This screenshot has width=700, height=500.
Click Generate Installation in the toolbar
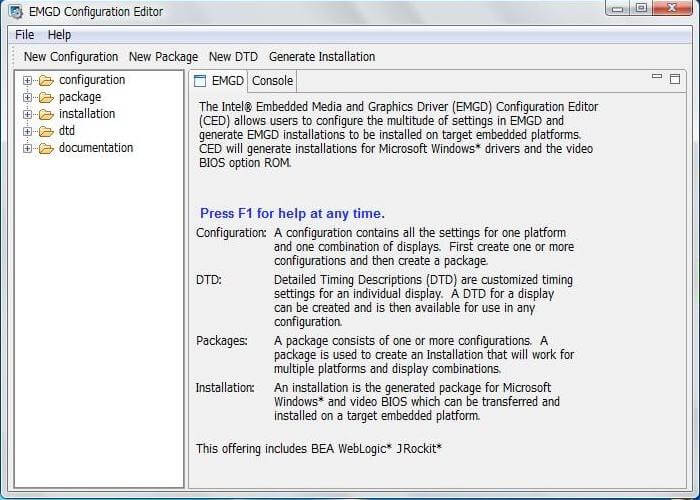pyautogui.click(x=322, y=57)
